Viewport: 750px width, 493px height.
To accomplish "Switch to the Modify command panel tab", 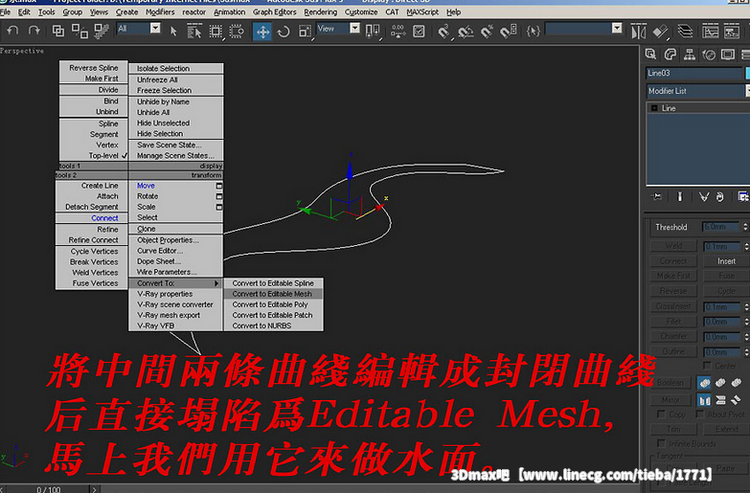I will [670, 55].
